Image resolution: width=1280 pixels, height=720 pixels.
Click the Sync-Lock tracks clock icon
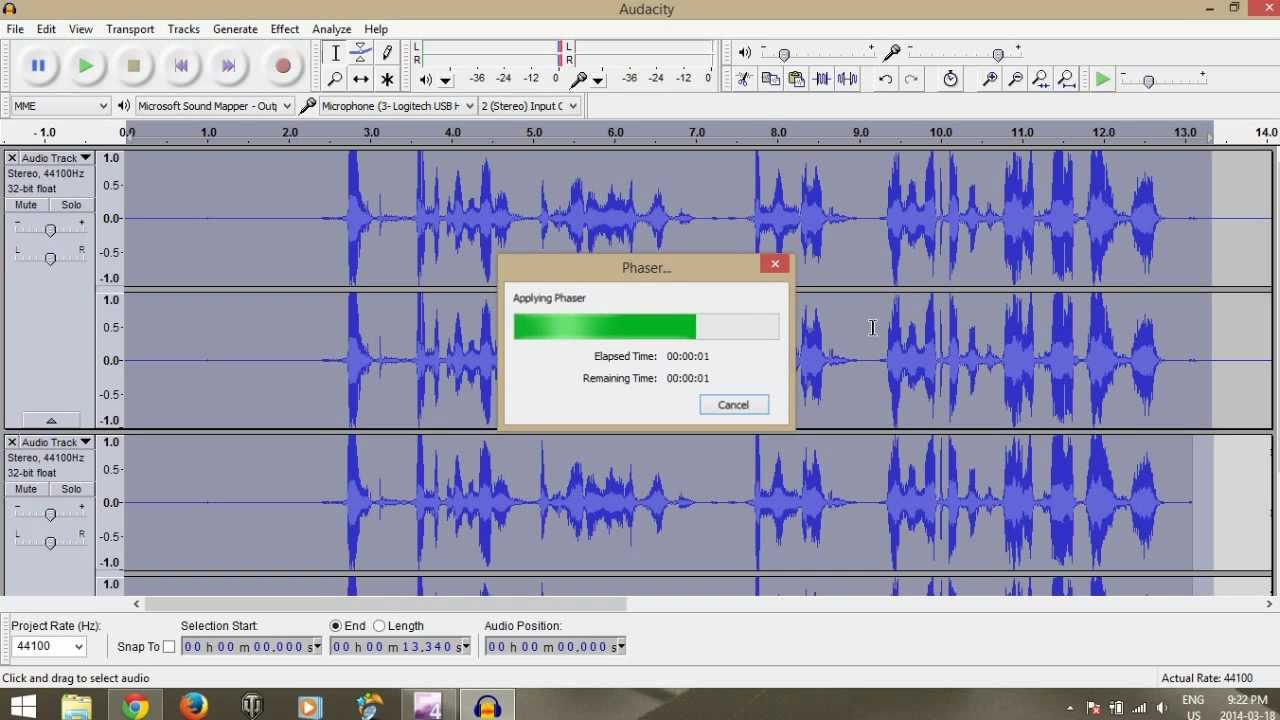click(950, 79)
